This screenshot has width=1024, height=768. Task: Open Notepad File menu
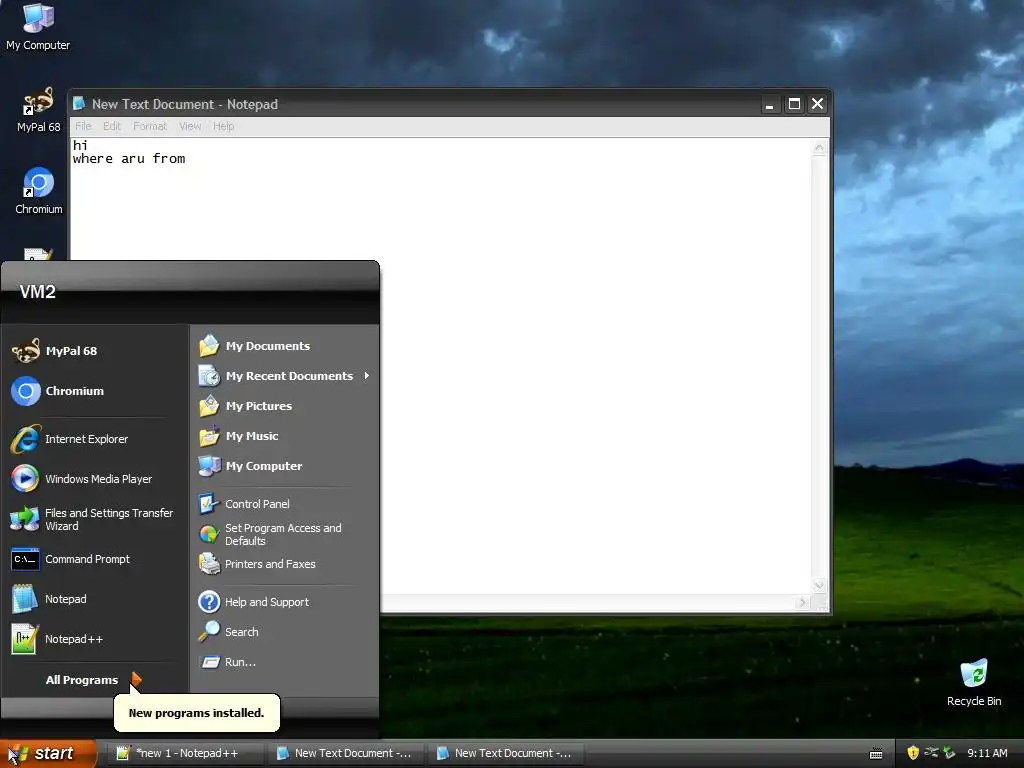coord(83,126)
